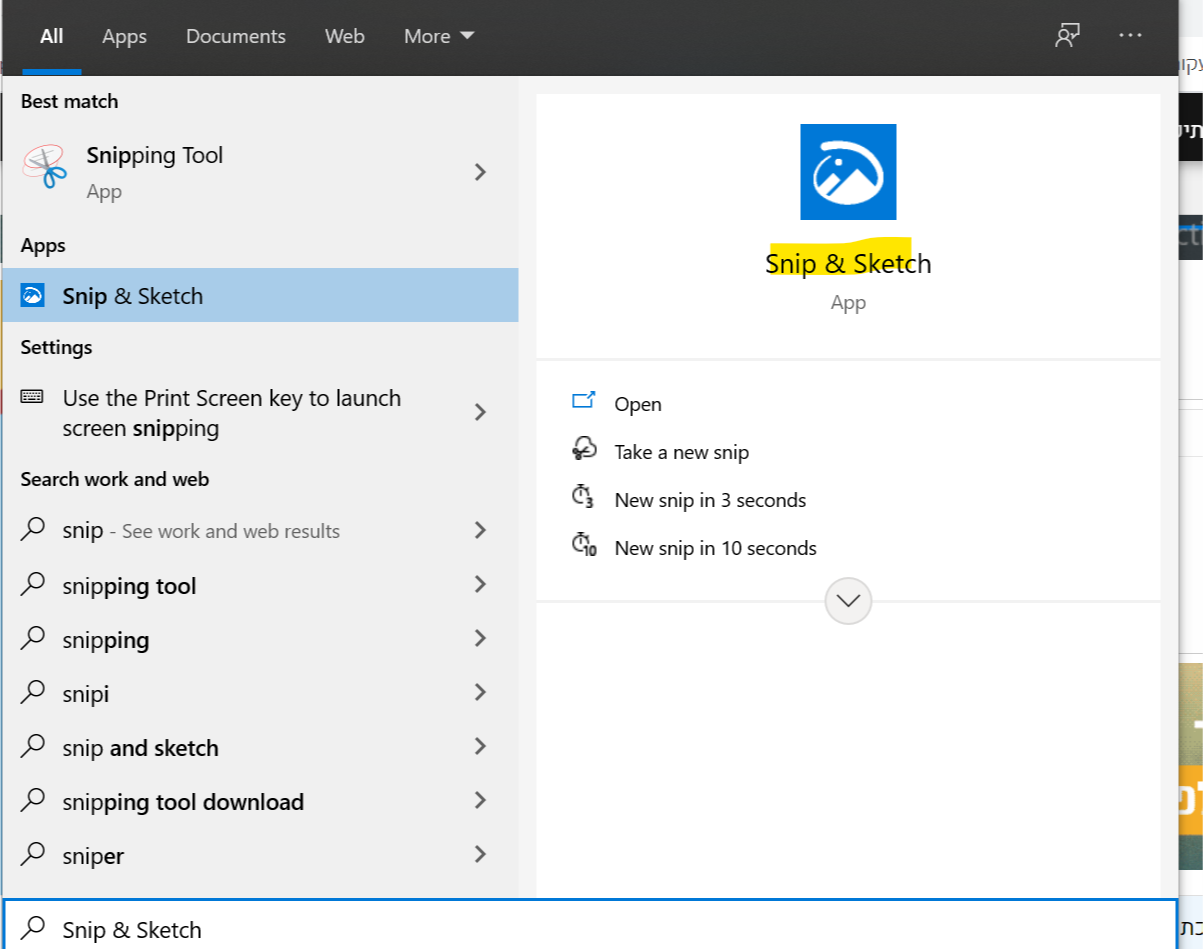Click the 3-second timer icon
The image size is (1203, 949).
point(583,499)
